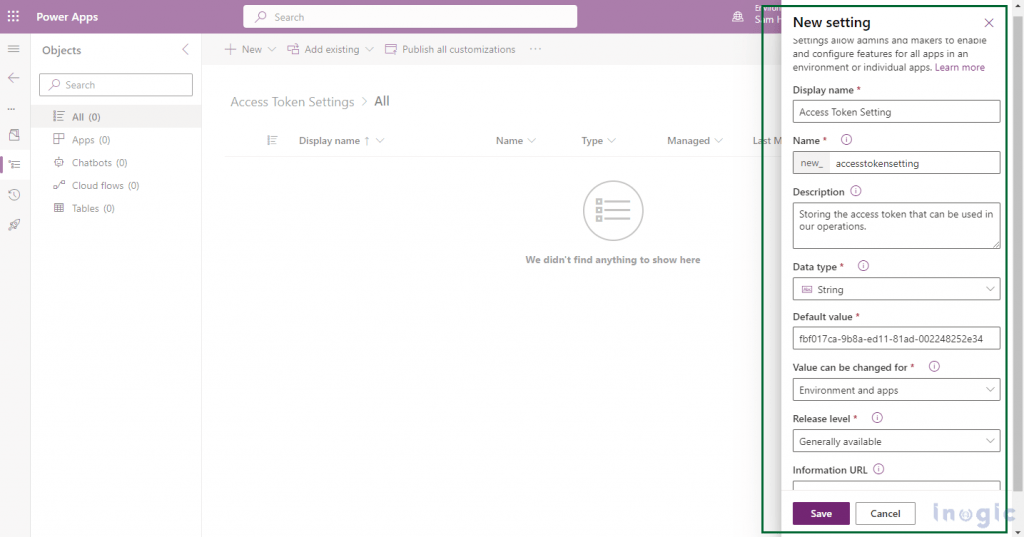
Task: Toggle the hamburger navigation menu
Action: pos(13,49)
